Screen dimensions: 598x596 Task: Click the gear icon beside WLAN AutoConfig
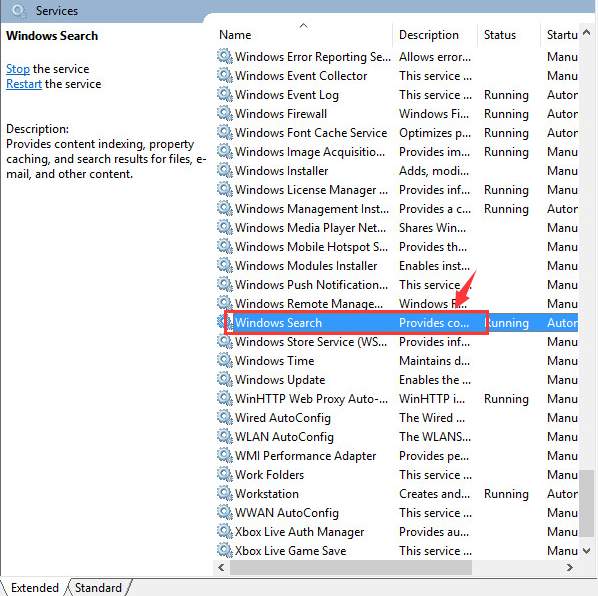(225, 436)
